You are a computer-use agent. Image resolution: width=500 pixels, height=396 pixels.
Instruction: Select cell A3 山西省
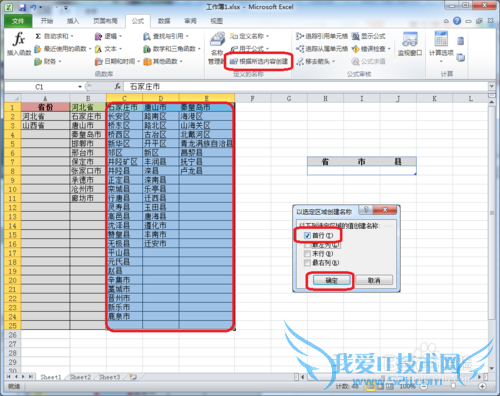tap(45, 125)
